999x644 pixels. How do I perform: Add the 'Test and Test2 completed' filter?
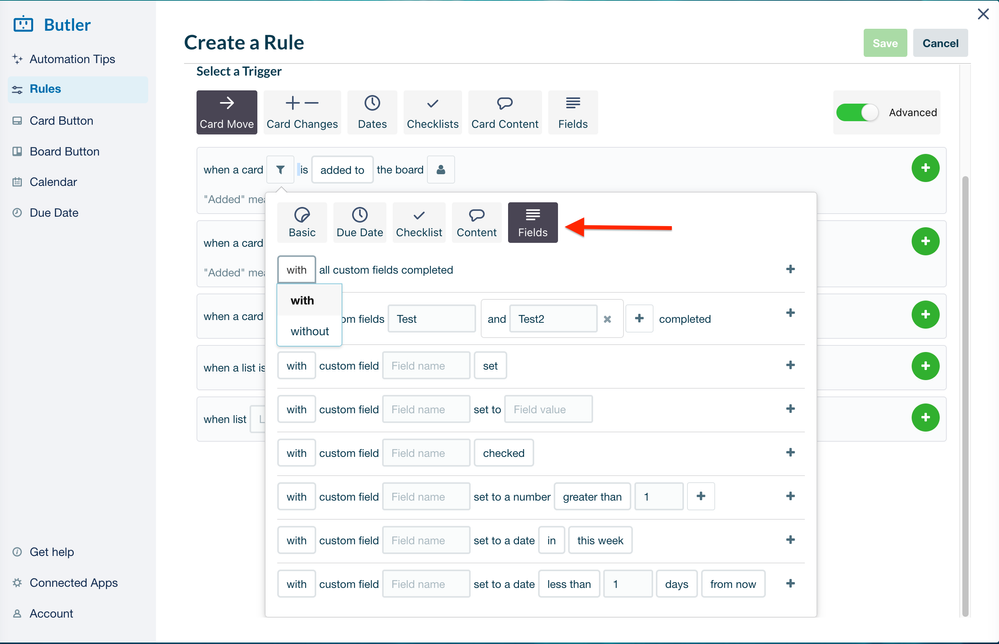pos(791,313)
